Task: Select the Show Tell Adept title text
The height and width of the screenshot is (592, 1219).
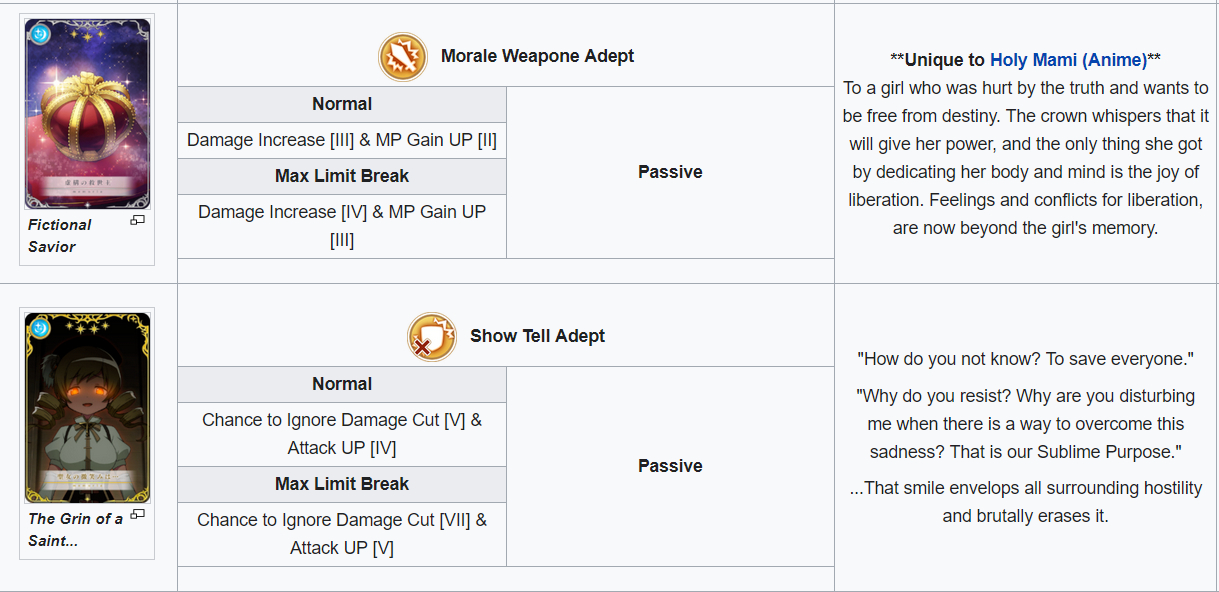Action: click(x=537, y=337)
